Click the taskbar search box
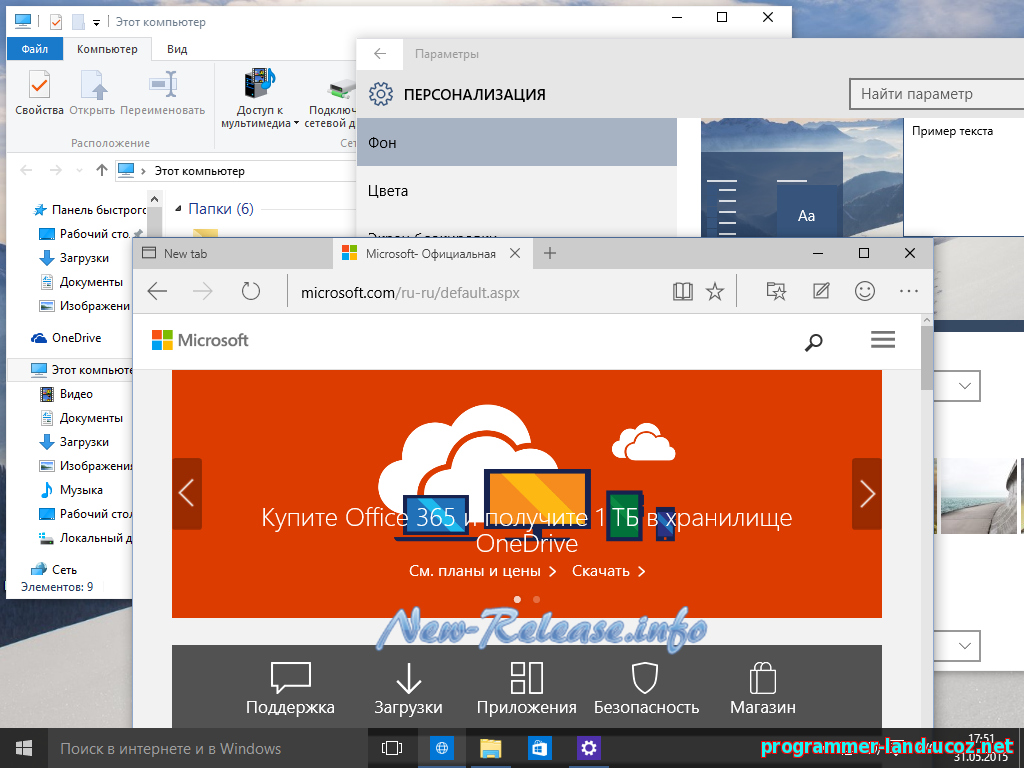 208,748
